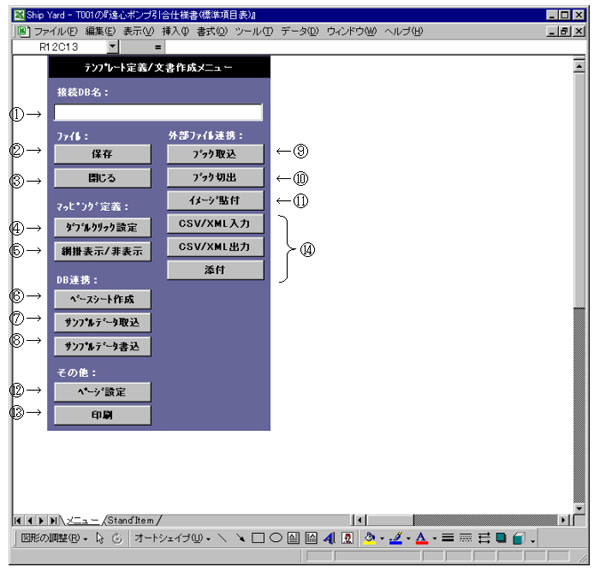600x573 pixels.
Task: Click the Font Color 'A' icon
Action: pos(421,538)
